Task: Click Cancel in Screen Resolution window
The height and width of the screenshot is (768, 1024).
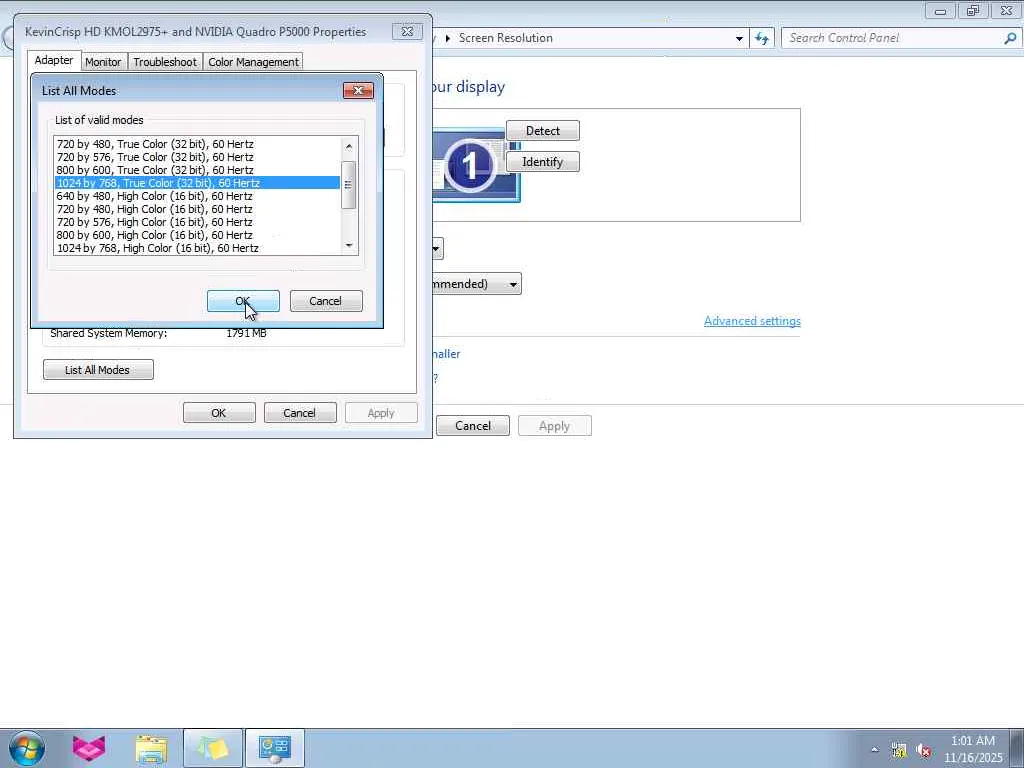Action: click(473, 426)
